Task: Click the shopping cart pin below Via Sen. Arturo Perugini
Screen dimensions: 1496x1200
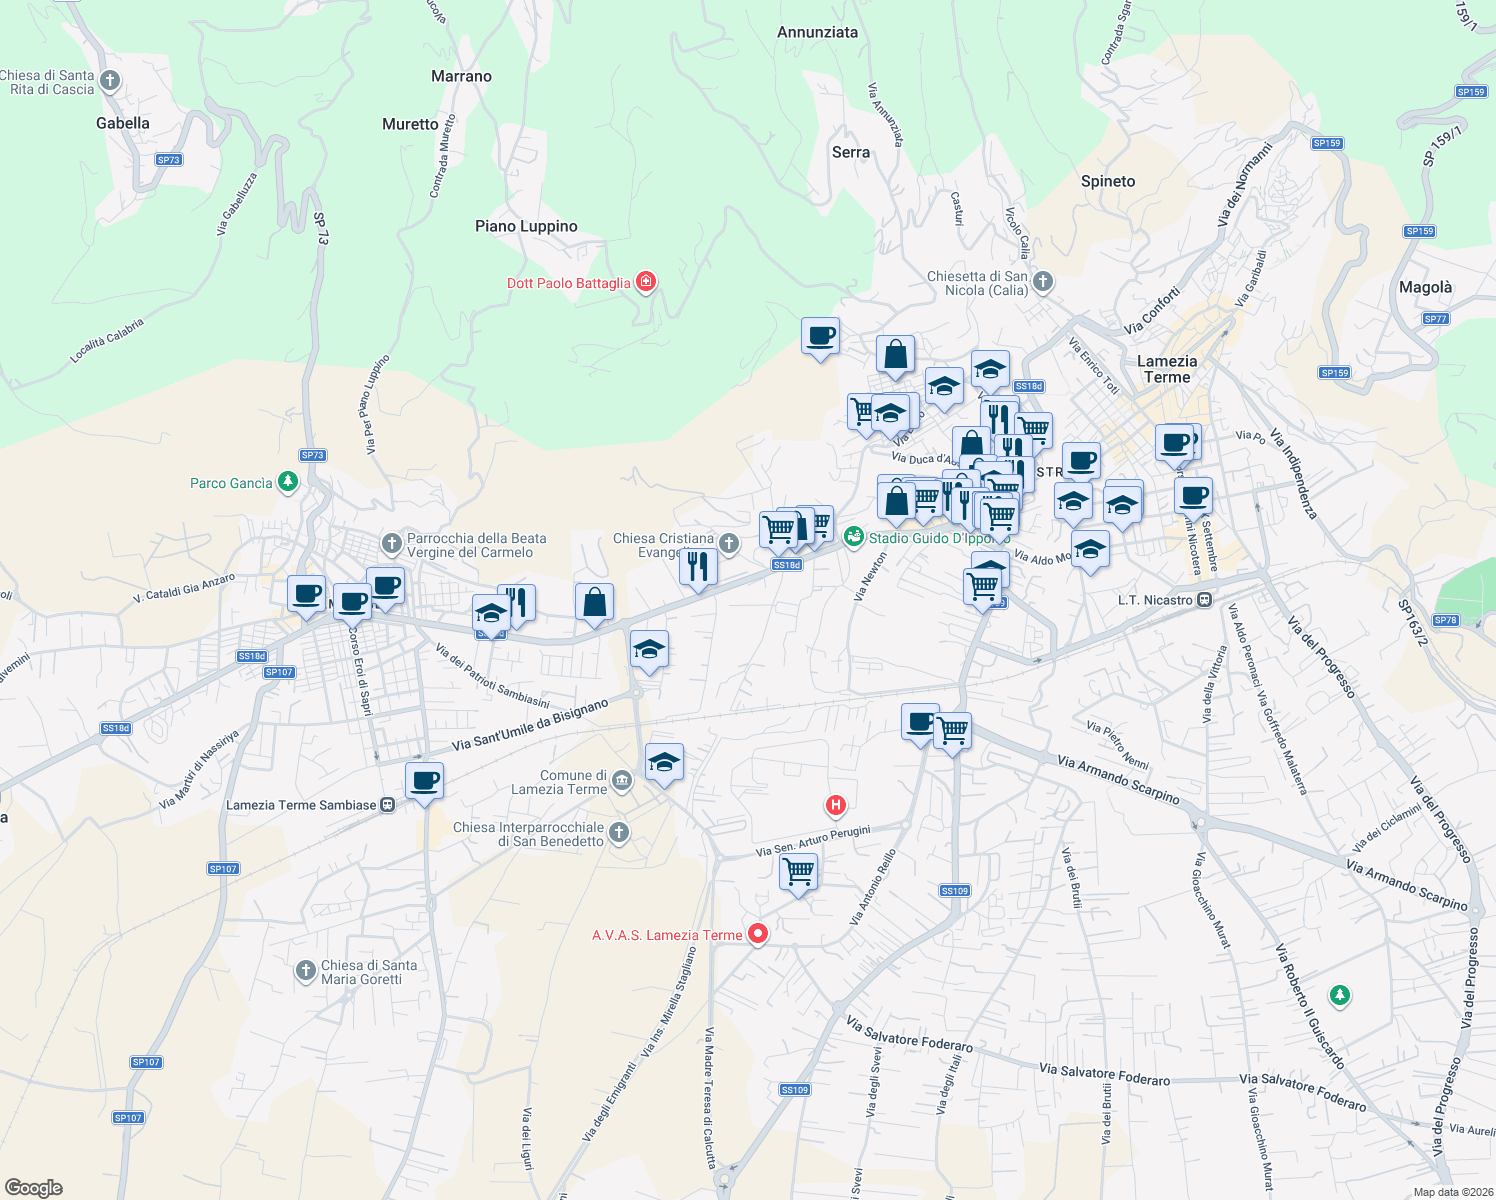Action: 799,871
